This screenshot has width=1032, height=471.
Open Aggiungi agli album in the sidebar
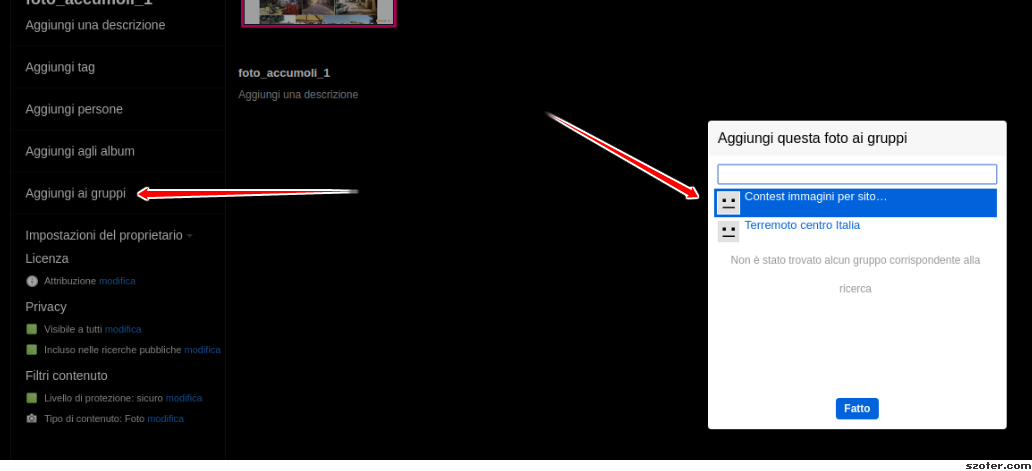point(80,151)
